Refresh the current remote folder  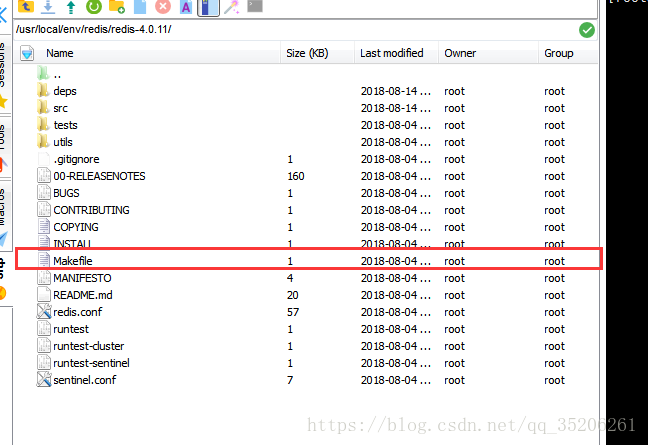click(94, 7)
